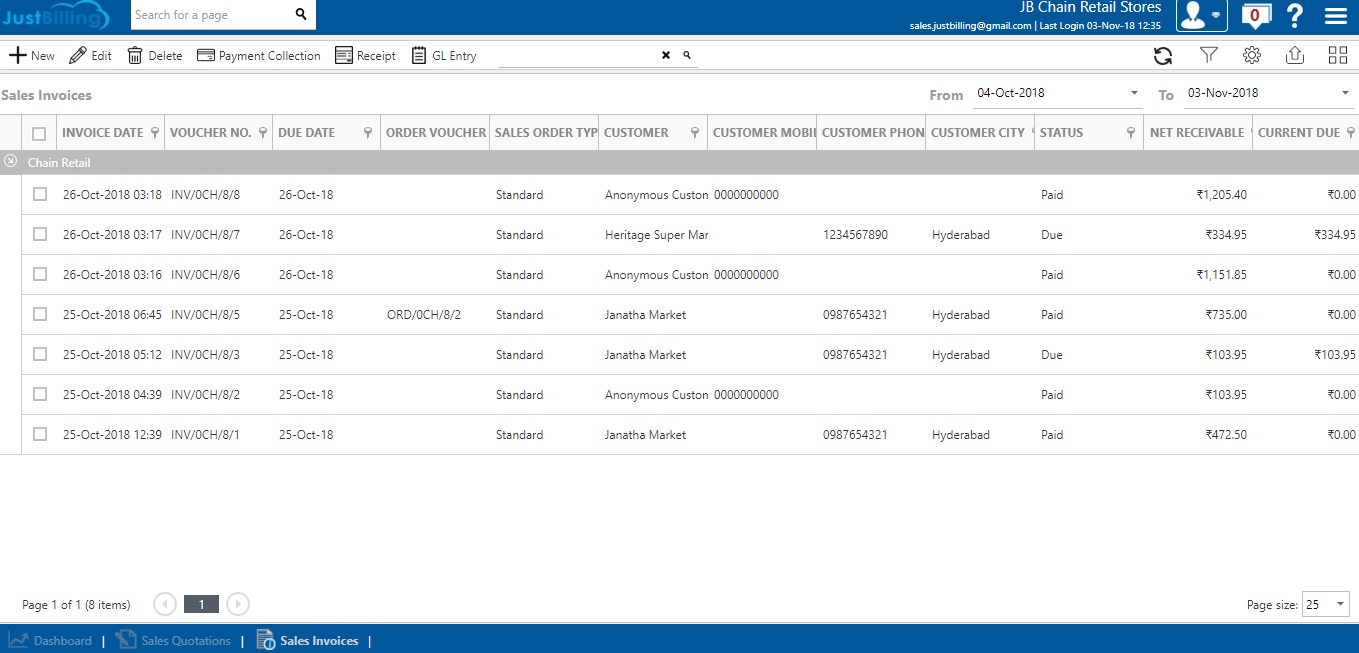Click the 'Page 1 of 1 (8 items)' text
The width and height of the screenshot is (1359, 653).
click(76, 605)
